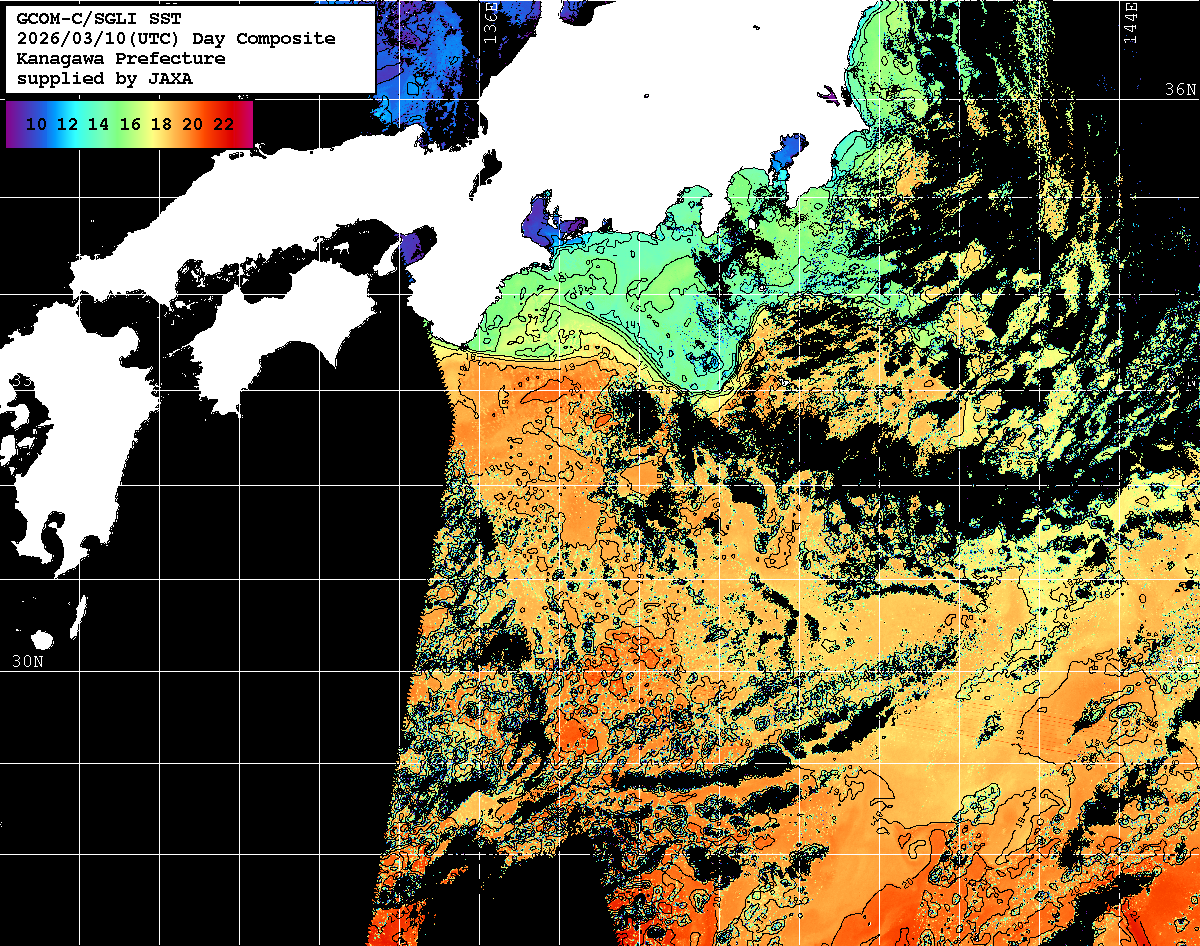Image resolution: width=1200 pixels, height=946 pixels.
Task: Click the 2026/03/10(UTC) Day Composite date line
Action: click(176, 39)
